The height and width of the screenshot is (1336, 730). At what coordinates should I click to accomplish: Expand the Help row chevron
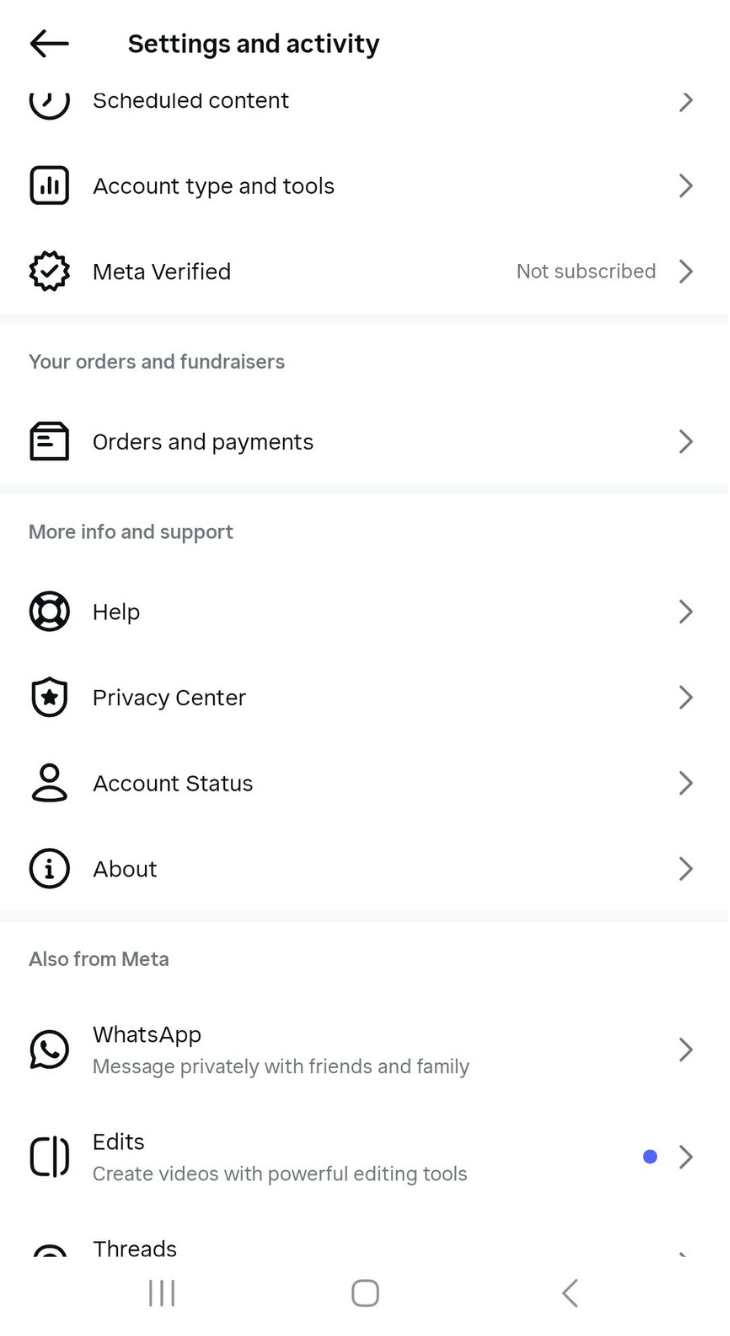coord(686,612)
